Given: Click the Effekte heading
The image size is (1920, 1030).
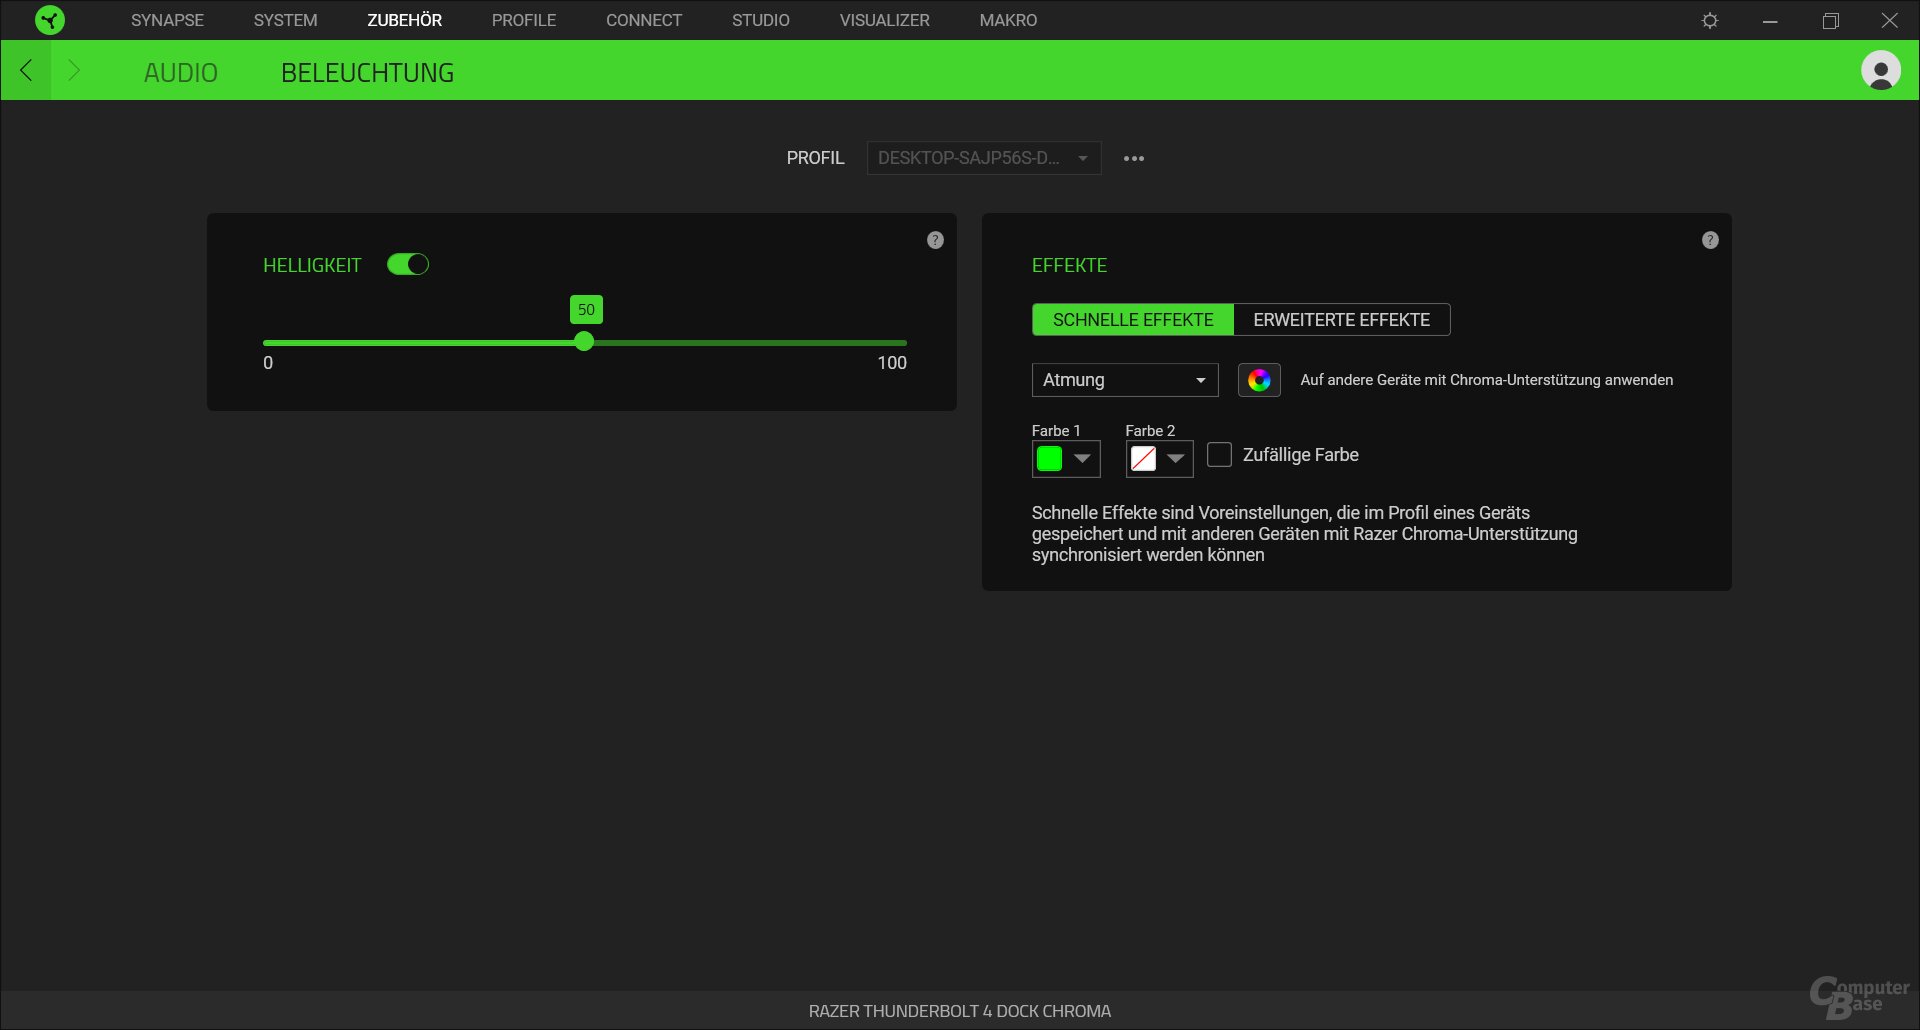Looking at the screenshot, I should 1069,265.
